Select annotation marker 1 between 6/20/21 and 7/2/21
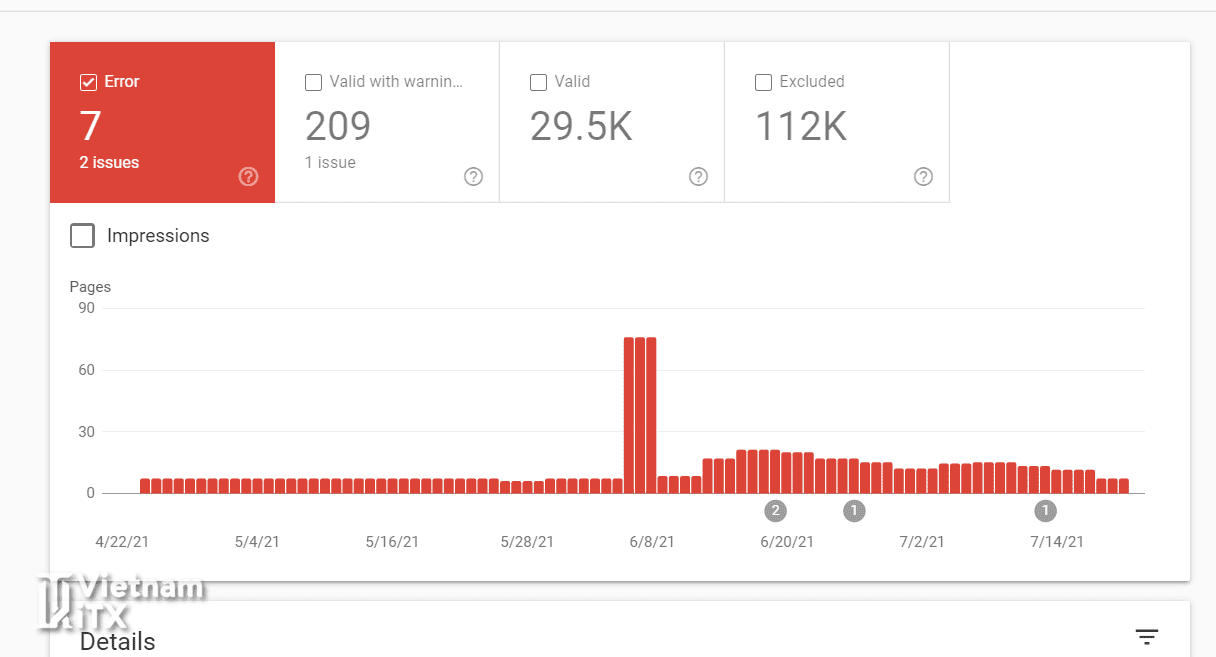This screenshot has width=1216, height=657. pyautogui.click(x=854, y=511)
